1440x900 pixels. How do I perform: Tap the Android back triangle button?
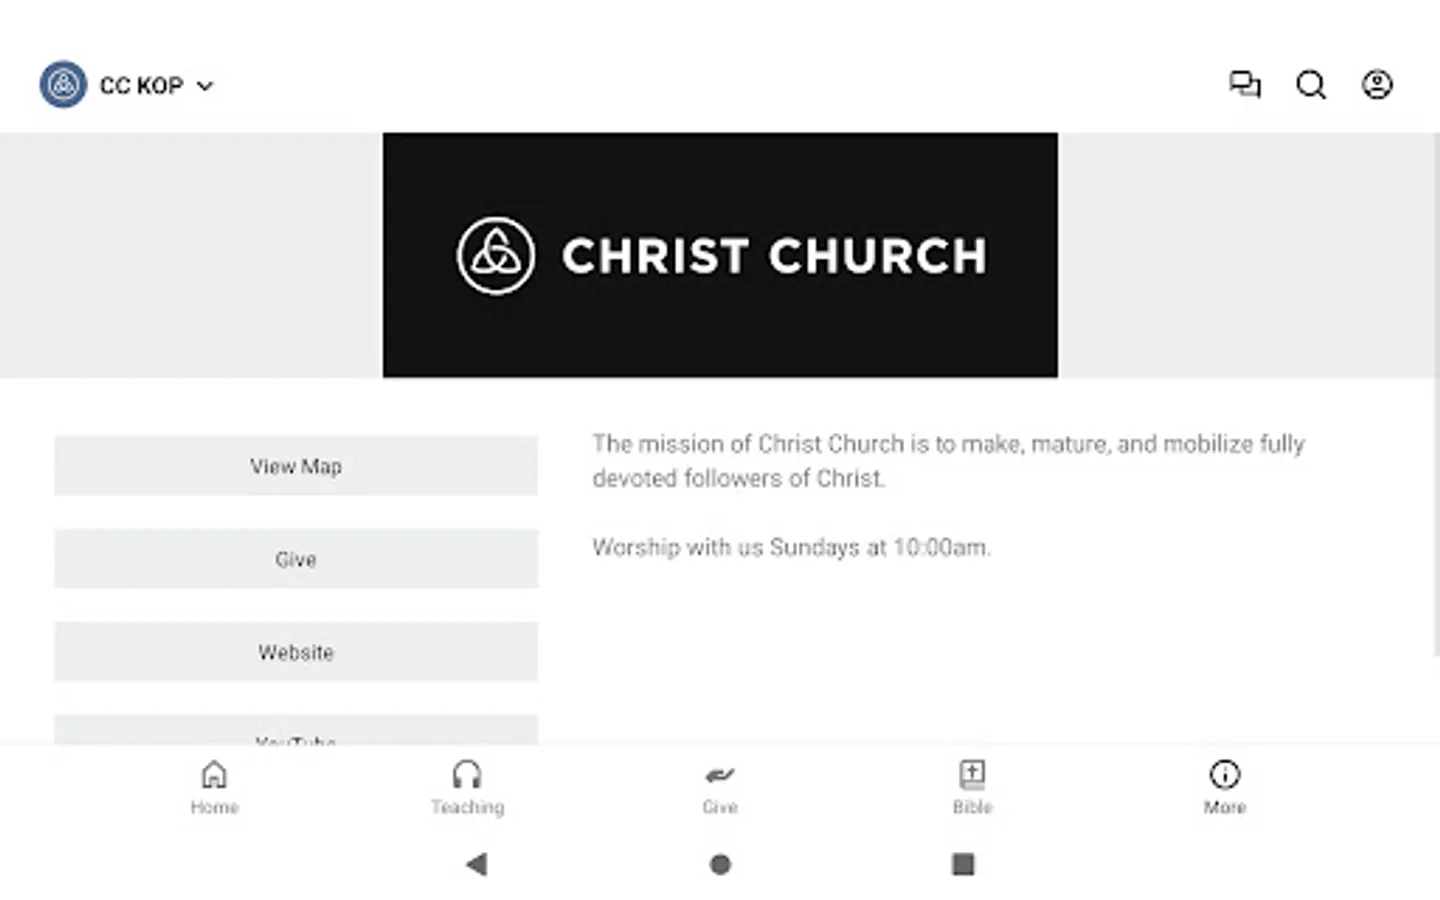point(477,864)
